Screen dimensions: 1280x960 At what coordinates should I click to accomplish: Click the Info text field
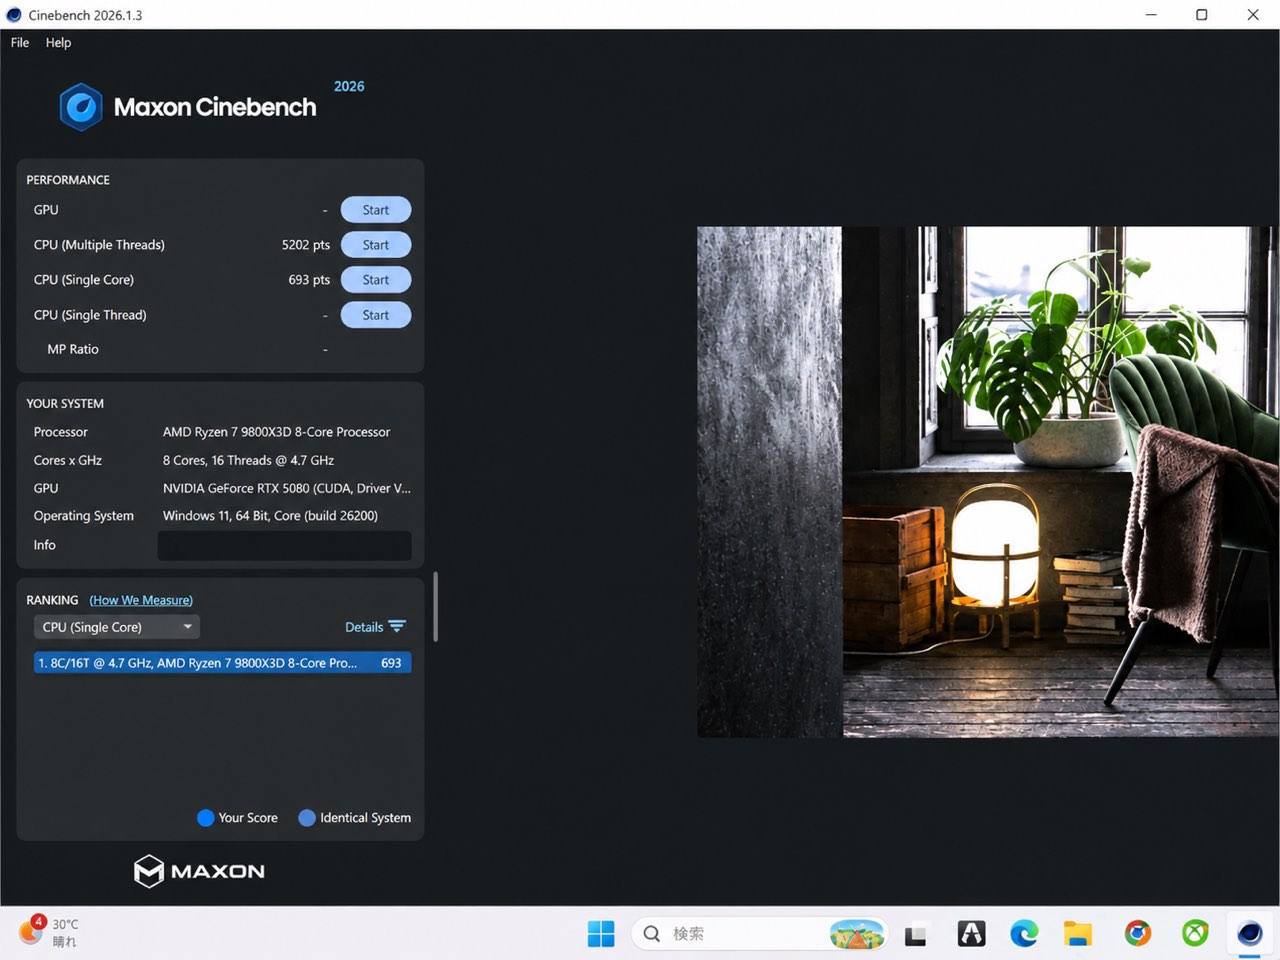tap(285, 545)
